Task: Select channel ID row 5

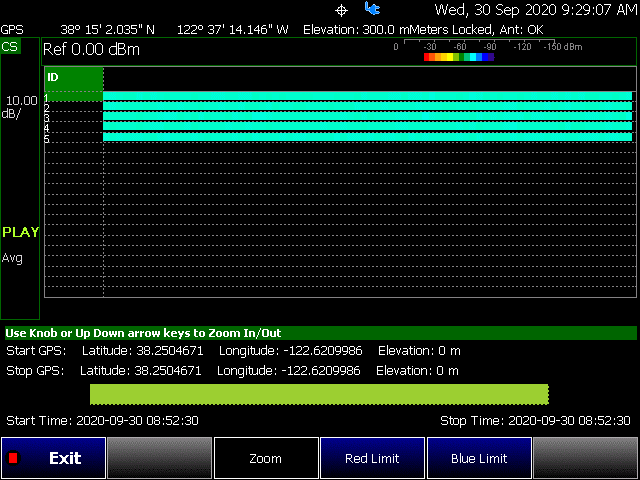Action: (x=338, y=137)
